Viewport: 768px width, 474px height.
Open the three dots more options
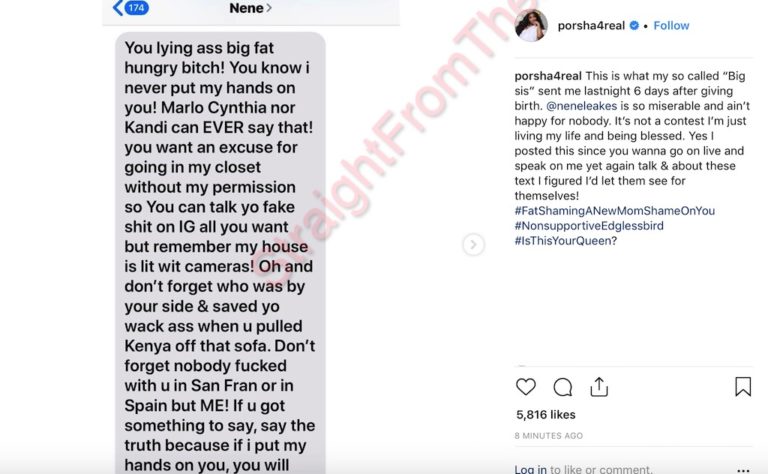pyautogui.click(x=743, y=470)
